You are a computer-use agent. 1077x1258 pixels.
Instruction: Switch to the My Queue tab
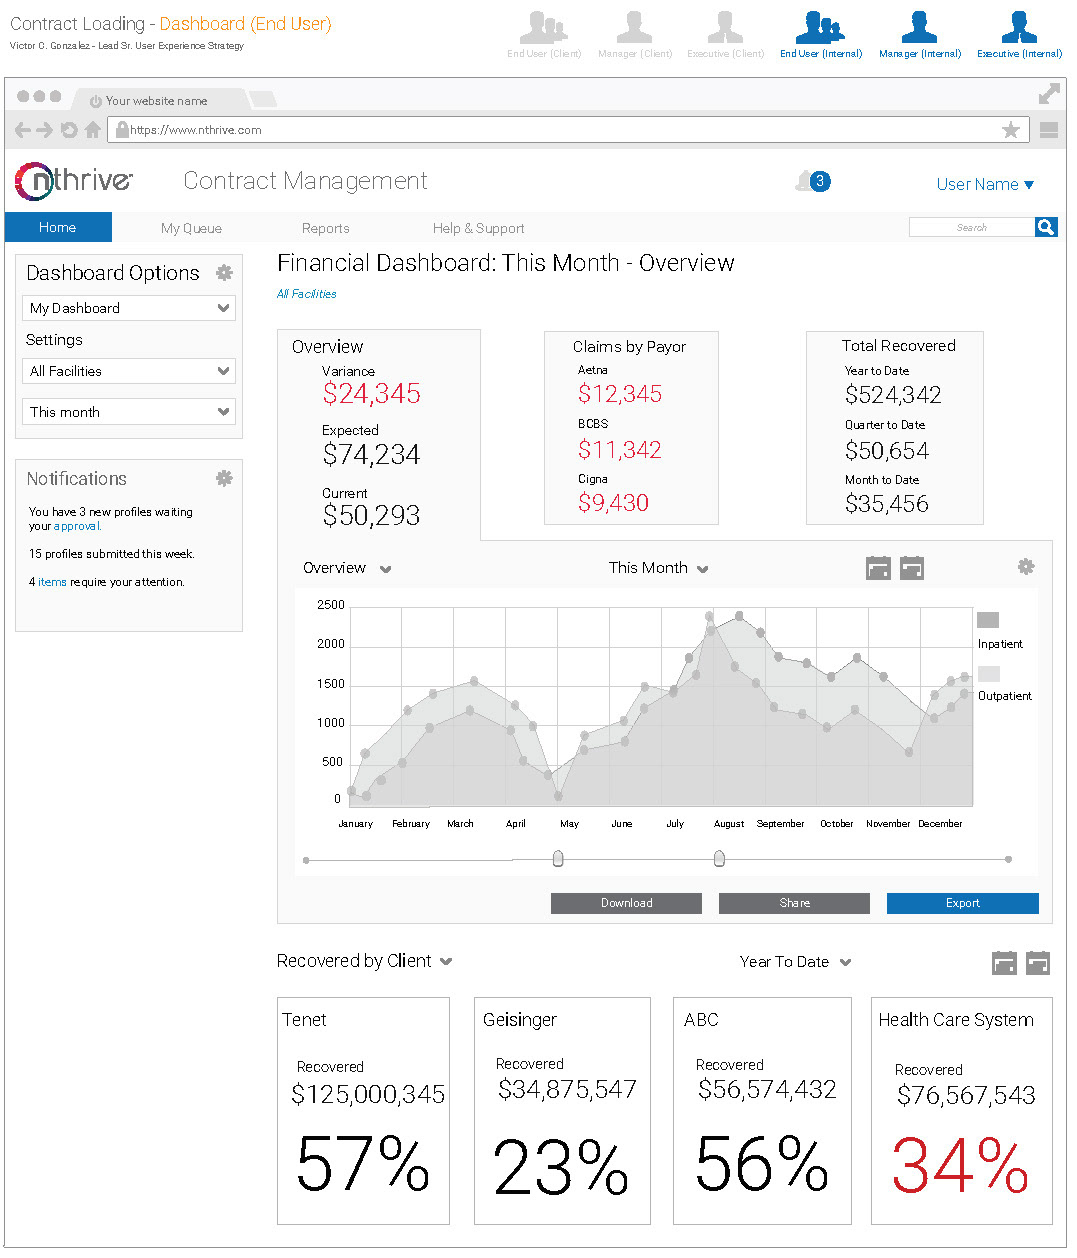191,228
